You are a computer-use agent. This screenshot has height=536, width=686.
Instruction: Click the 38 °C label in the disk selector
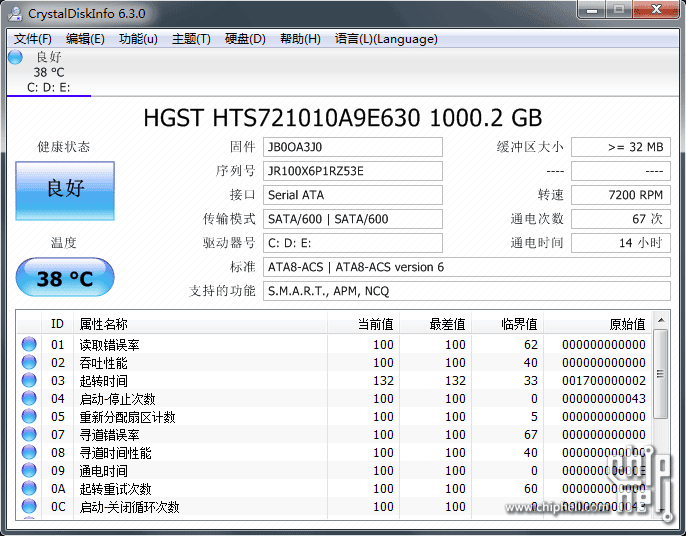pyautogui.click(x=49, y=72)
